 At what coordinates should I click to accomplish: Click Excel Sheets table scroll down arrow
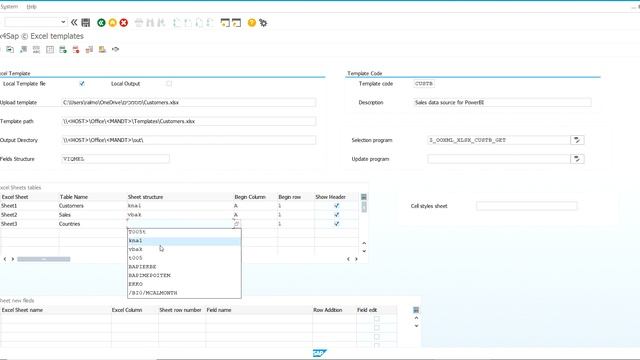click(x=364, y=251)
